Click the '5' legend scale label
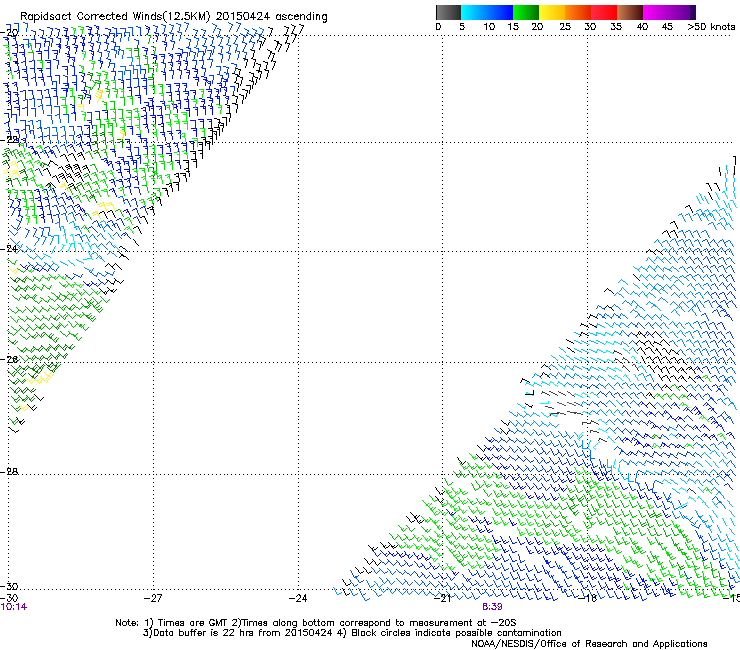The height and width of the screenshot is (650, 740). click(x=462, y=27)
